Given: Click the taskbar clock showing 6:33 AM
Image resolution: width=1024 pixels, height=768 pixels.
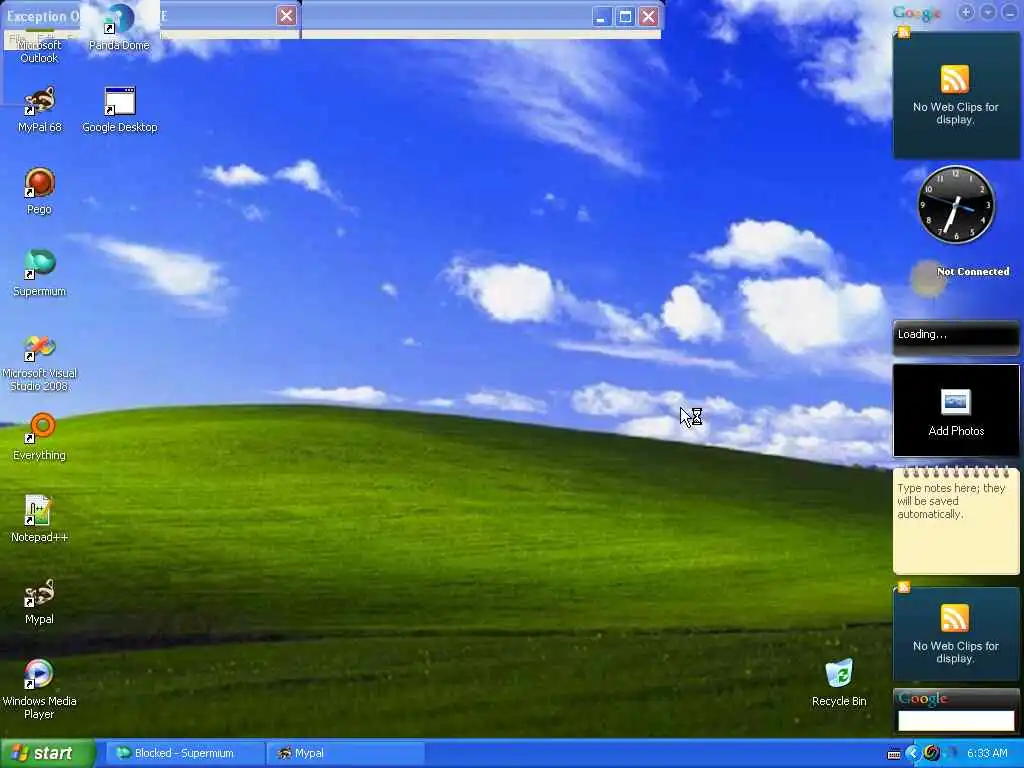Looking at the screenshot, I should click(x=987, y=754).
